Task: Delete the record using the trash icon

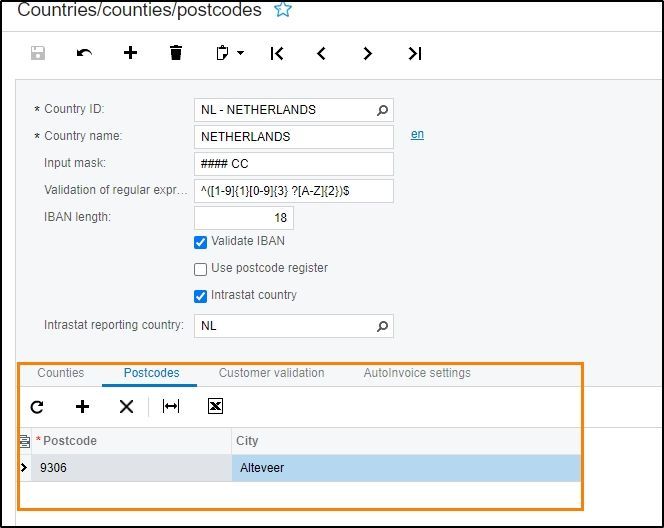Action: point(176,53)
